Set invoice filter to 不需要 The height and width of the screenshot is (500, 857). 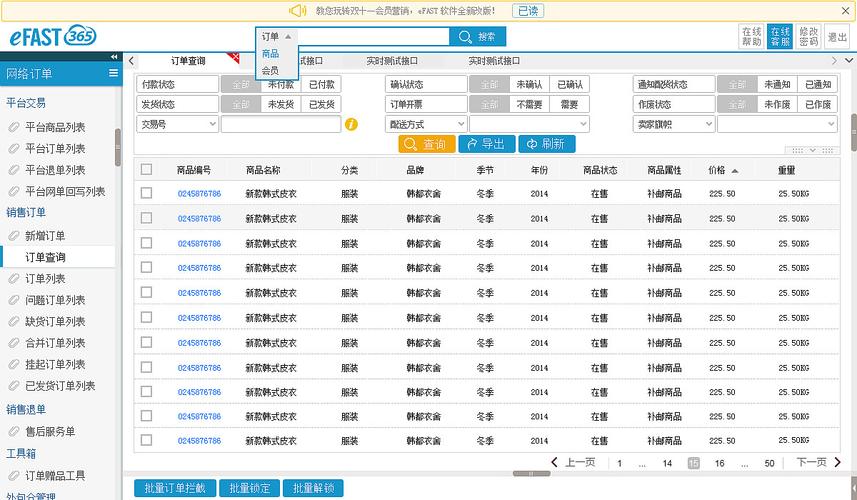pyautogui.click(x=529, y=104)
